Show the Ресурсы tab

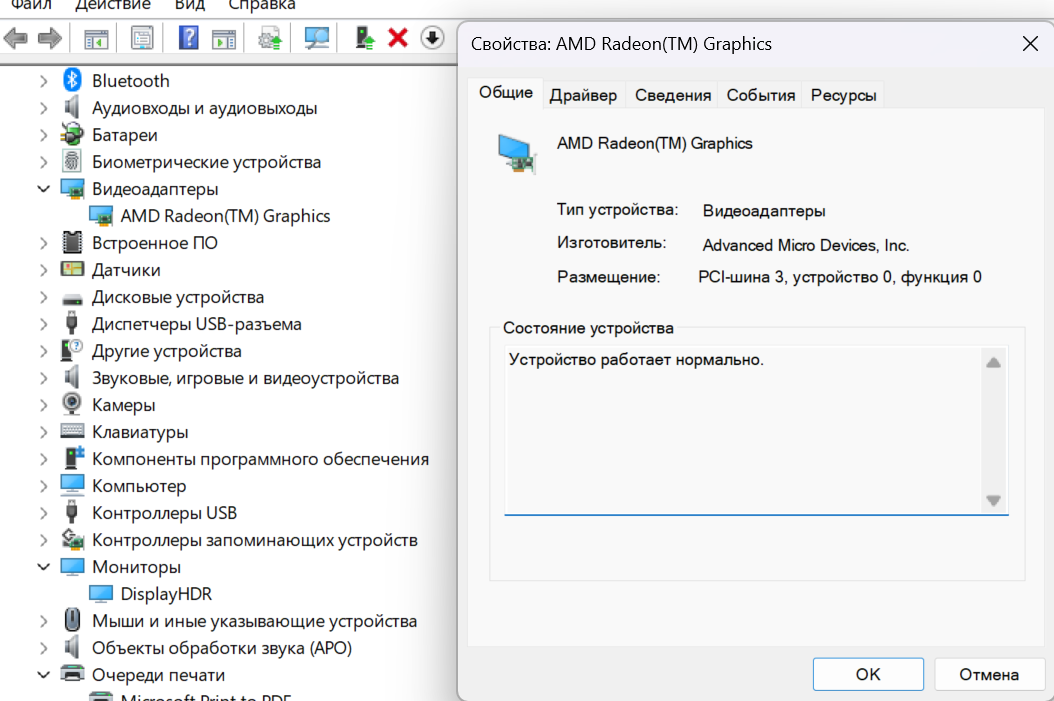click(844, 95)
